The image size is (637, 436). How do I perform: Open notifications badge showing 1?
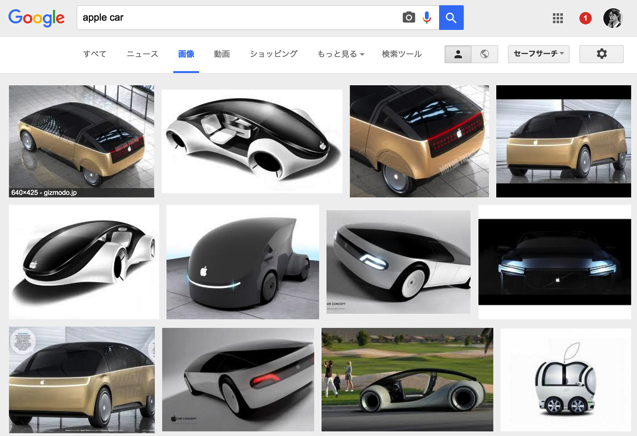click(585, 18)
